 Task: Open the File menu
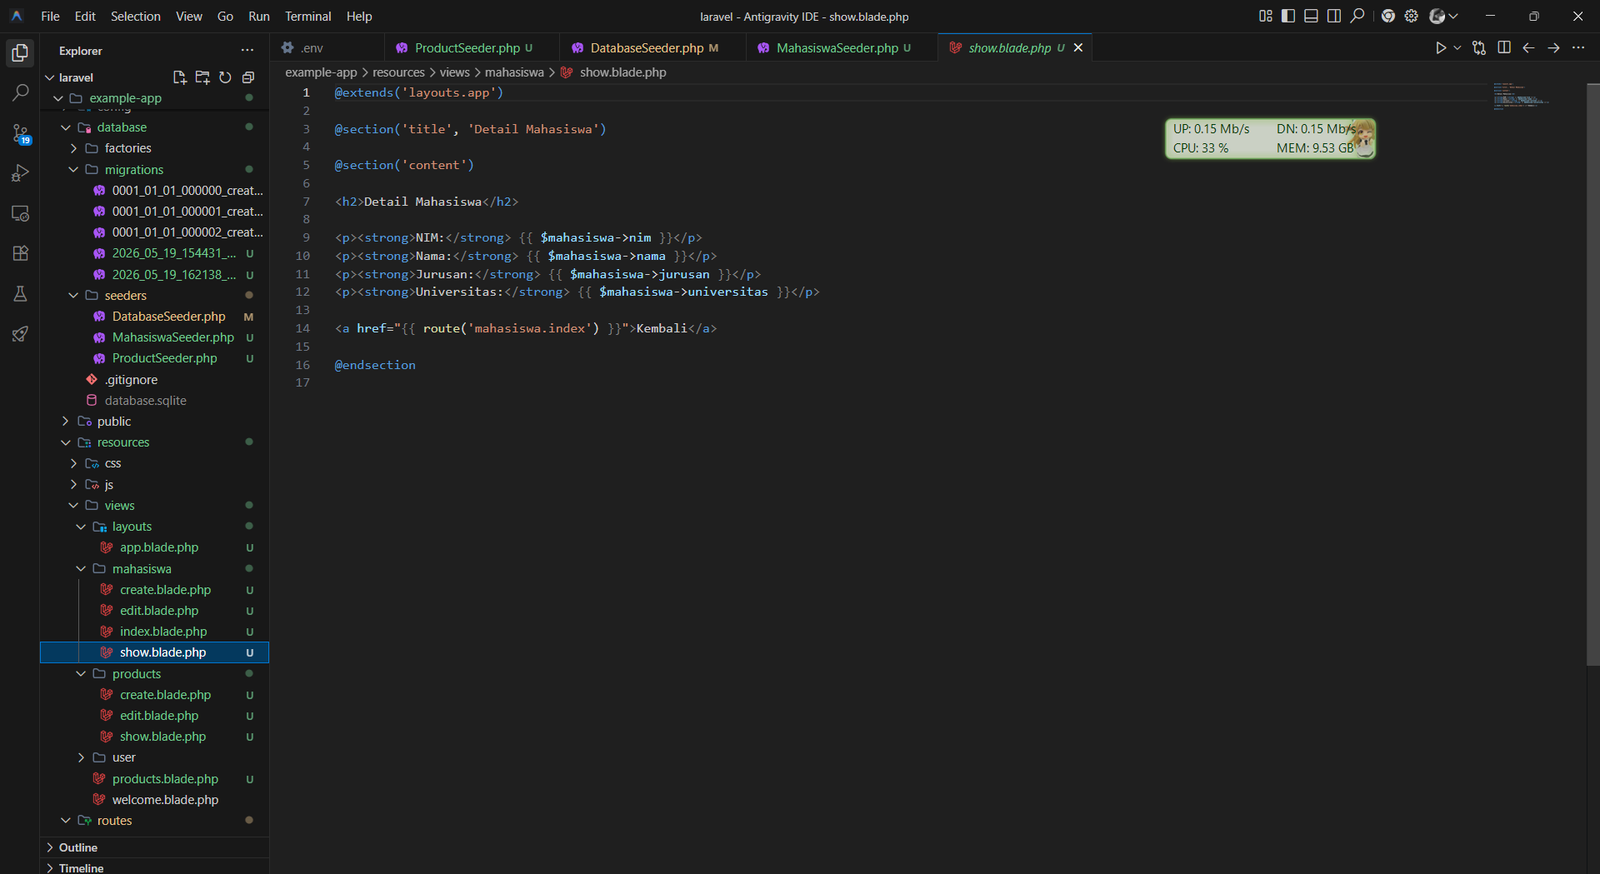(x=50, y=16)
